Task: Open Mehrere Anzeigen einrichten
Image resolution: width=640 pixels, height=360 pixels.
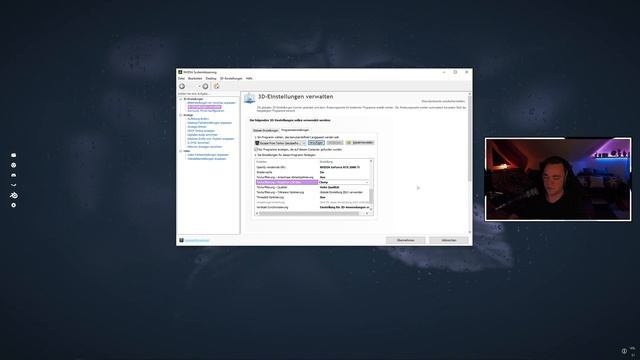Action: (x=204, y=147)
